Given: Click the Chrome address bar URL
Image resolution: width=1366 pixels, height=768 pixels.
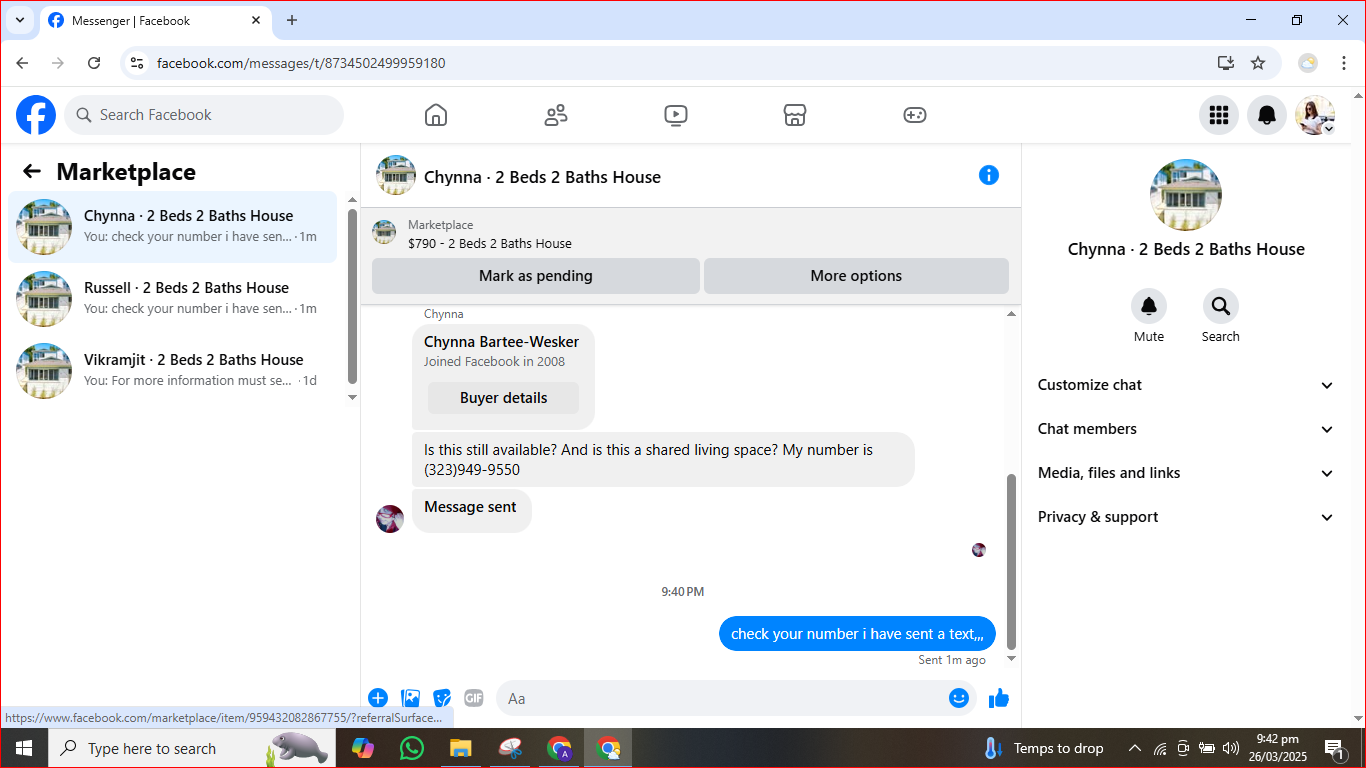Looking at the screenshot, I should tap(301, 63).
